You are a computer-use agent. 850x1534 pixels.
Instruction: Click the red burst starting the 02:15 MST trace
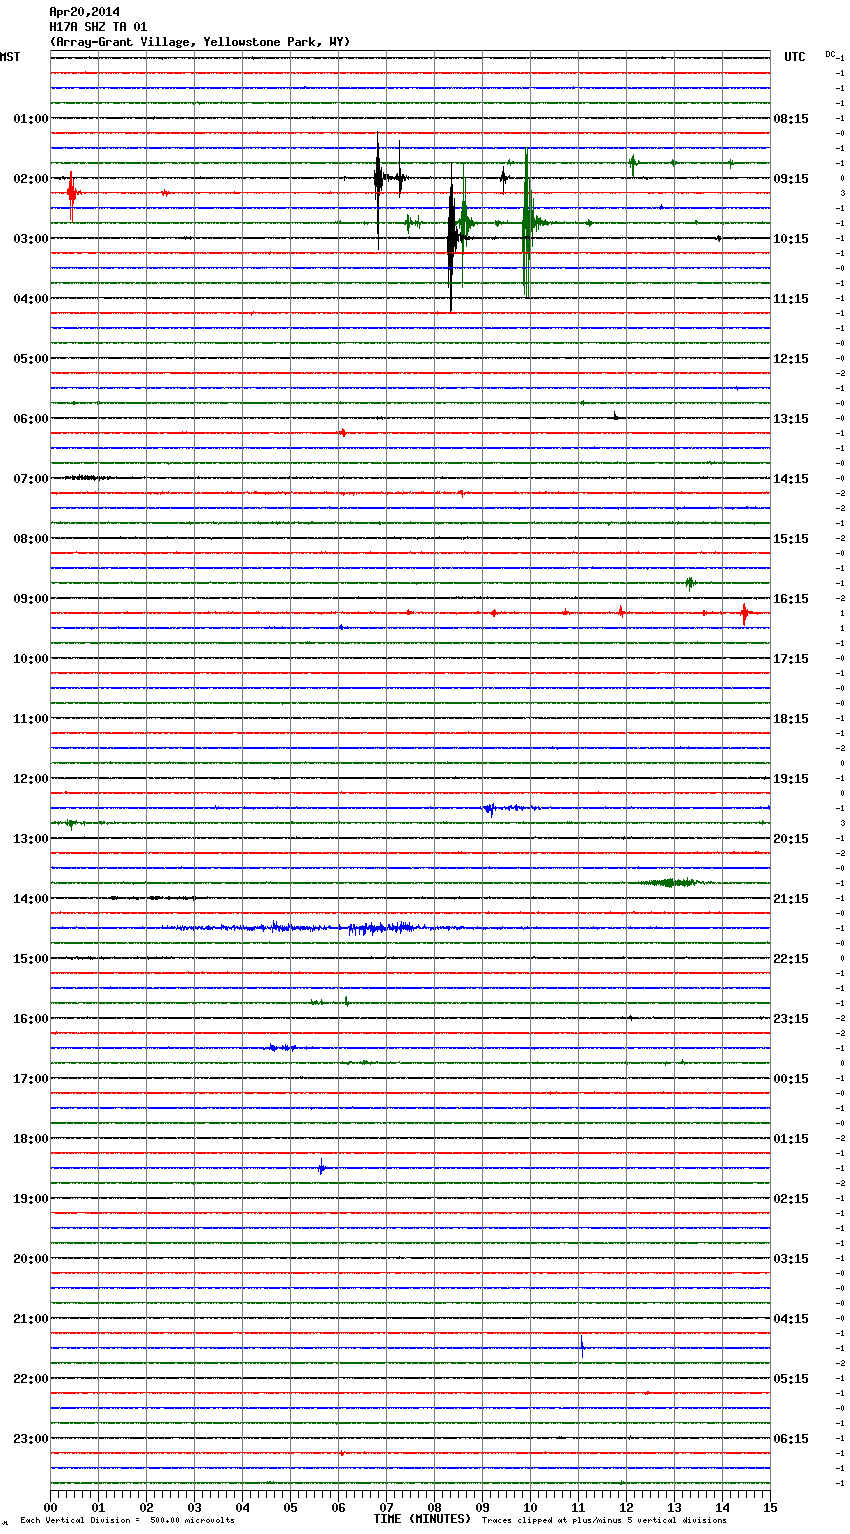pyautogui.click(x=71, y=194)
